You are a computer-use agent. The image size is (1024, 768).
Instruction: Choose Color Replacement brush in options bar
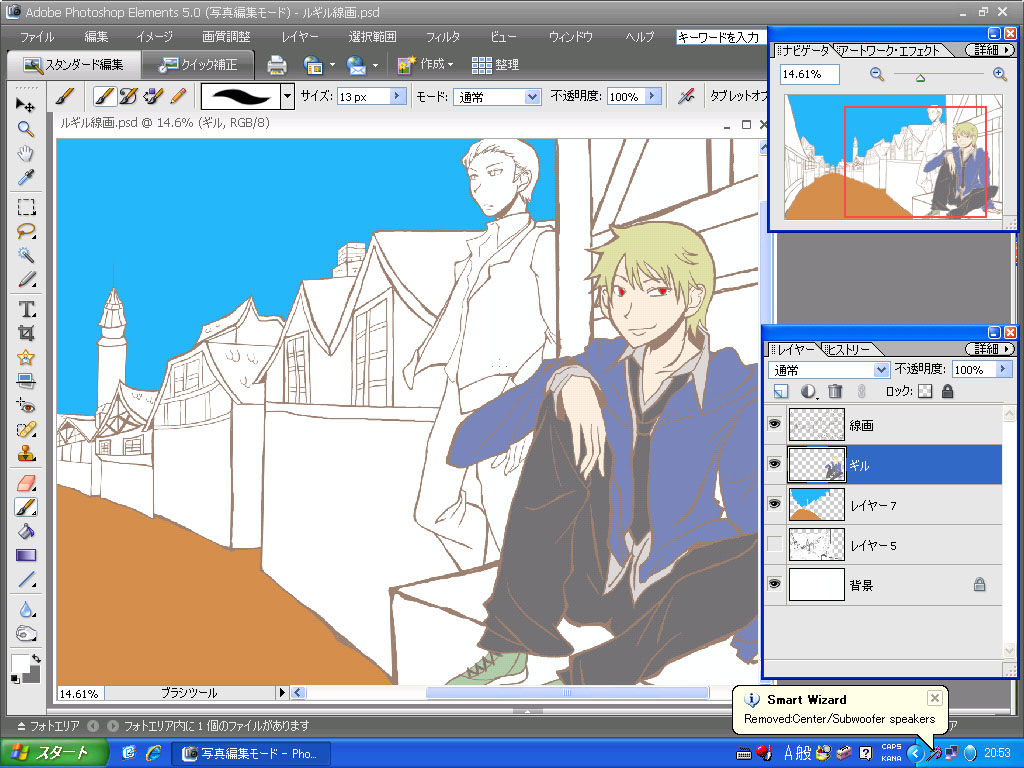[153, 97]
